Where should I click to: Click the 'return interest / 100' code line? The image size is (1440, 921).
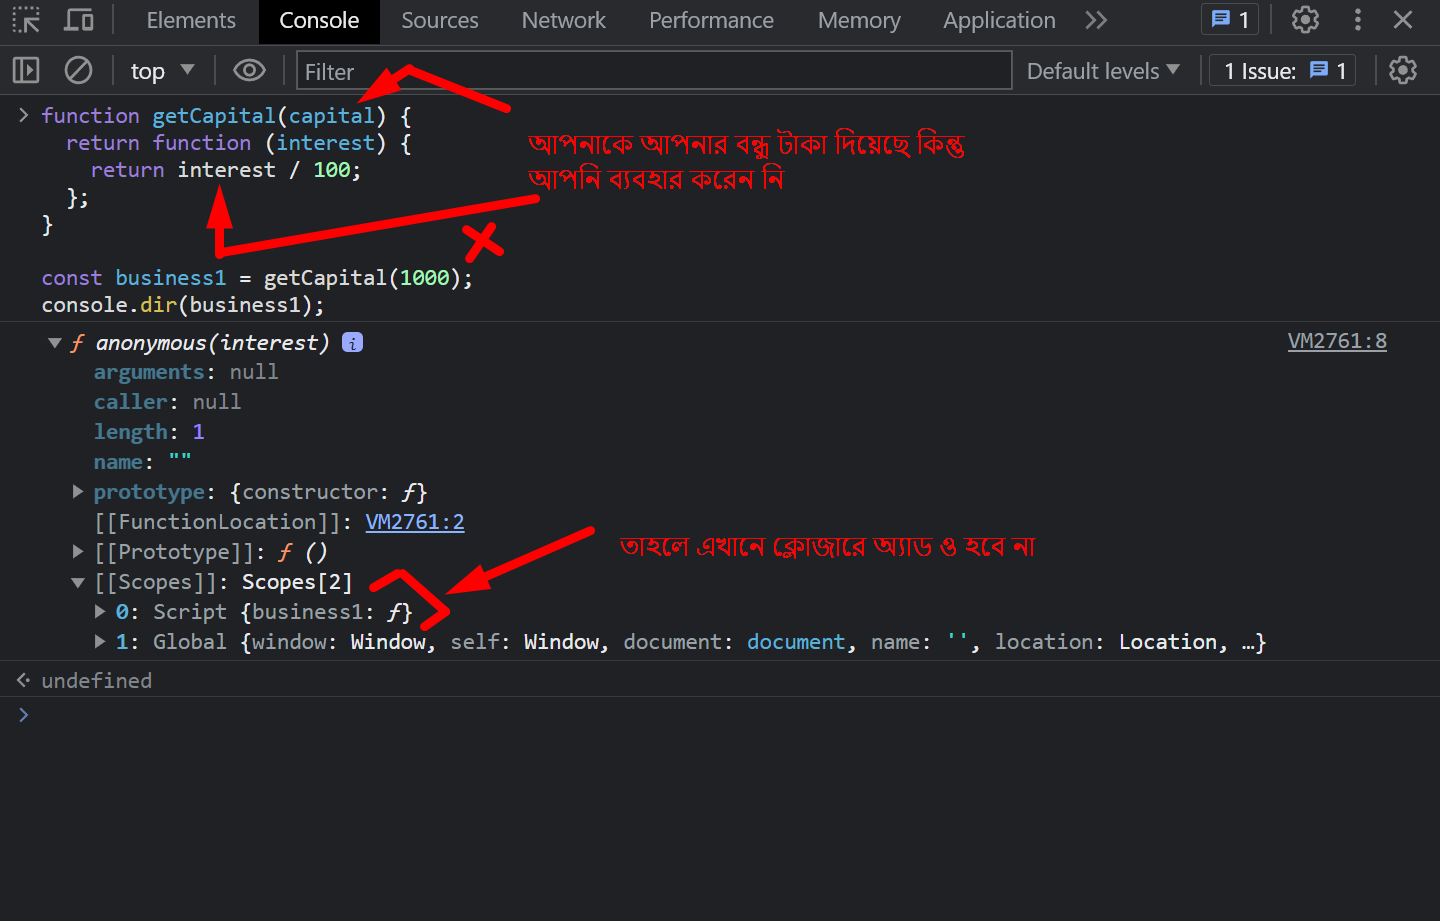[226, 170]
